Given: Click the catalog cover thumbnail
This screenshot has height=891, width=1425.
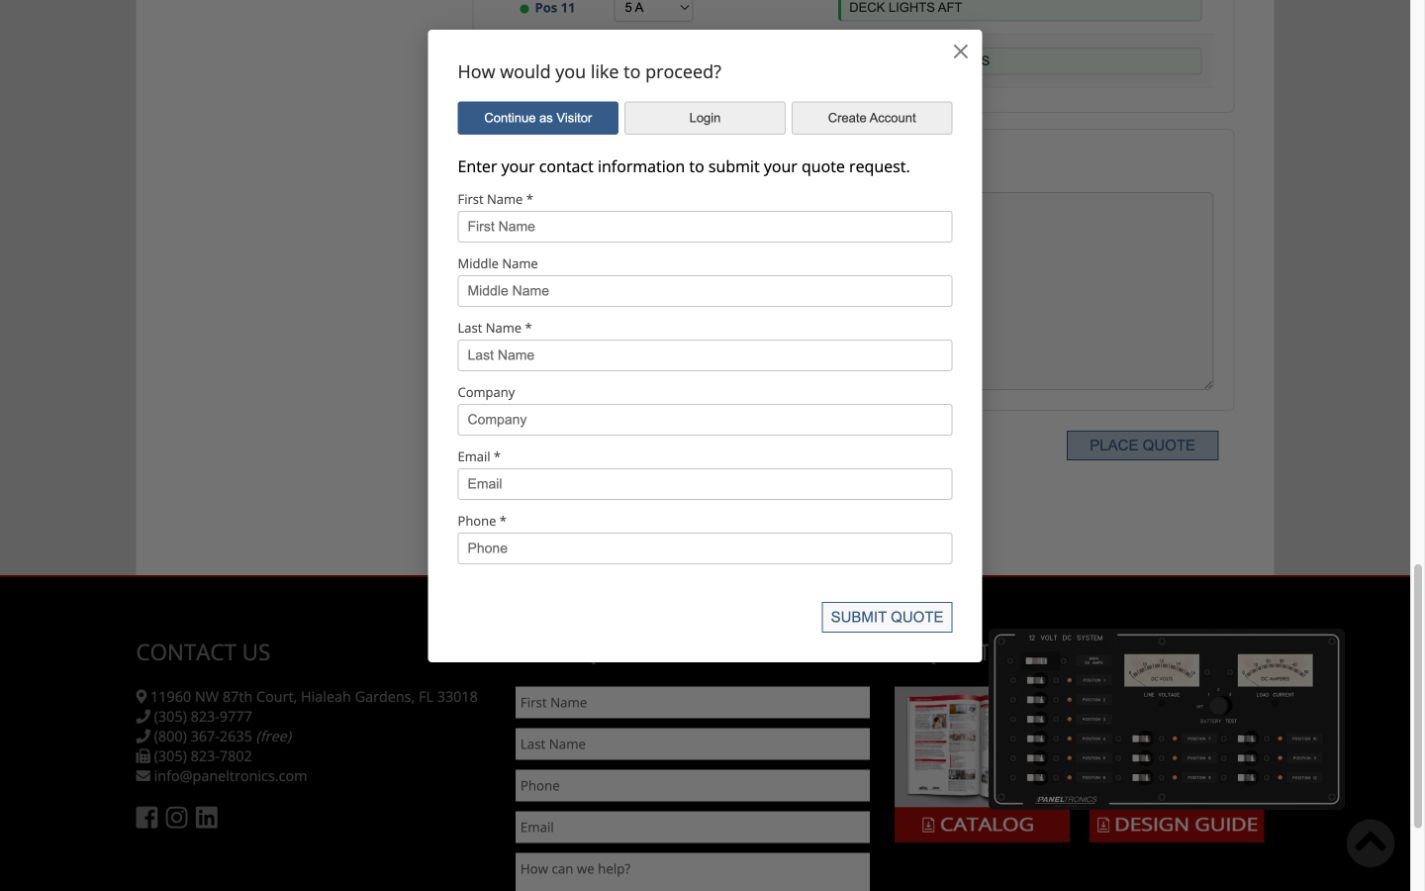Looking at the screenshot, I should click(941, 746).
